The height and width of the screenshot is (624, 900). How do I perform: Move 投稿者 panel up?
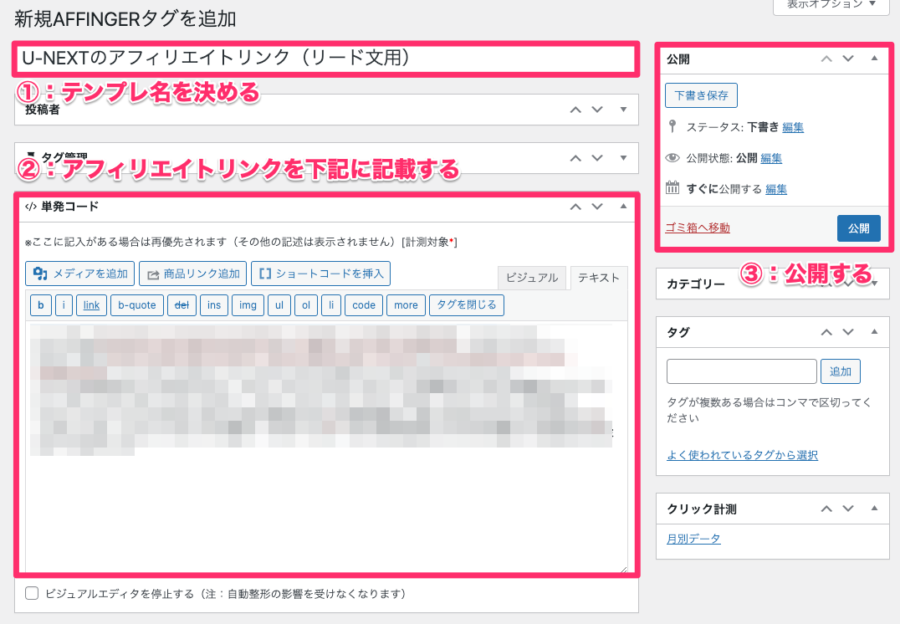tap(575, 110)
